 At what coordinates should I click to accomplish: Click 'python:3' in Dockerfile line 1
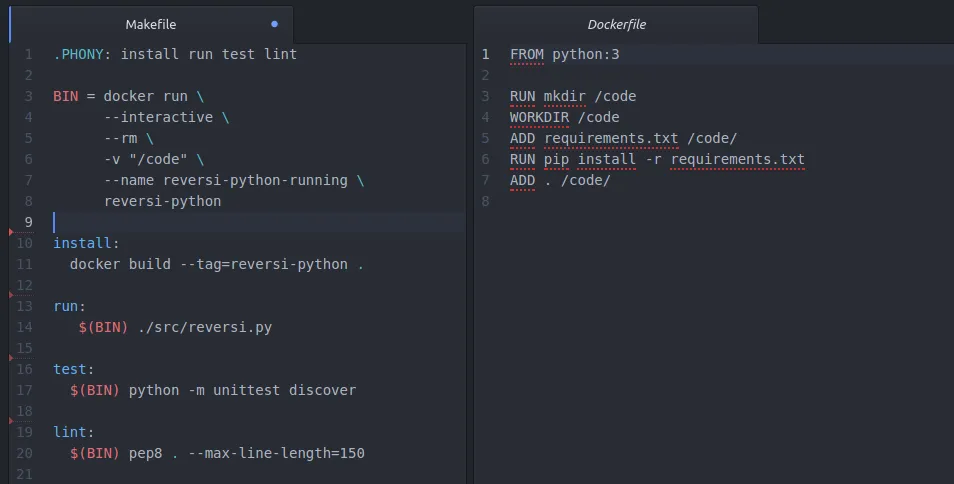pyautogui.click(x=586, y=54)
